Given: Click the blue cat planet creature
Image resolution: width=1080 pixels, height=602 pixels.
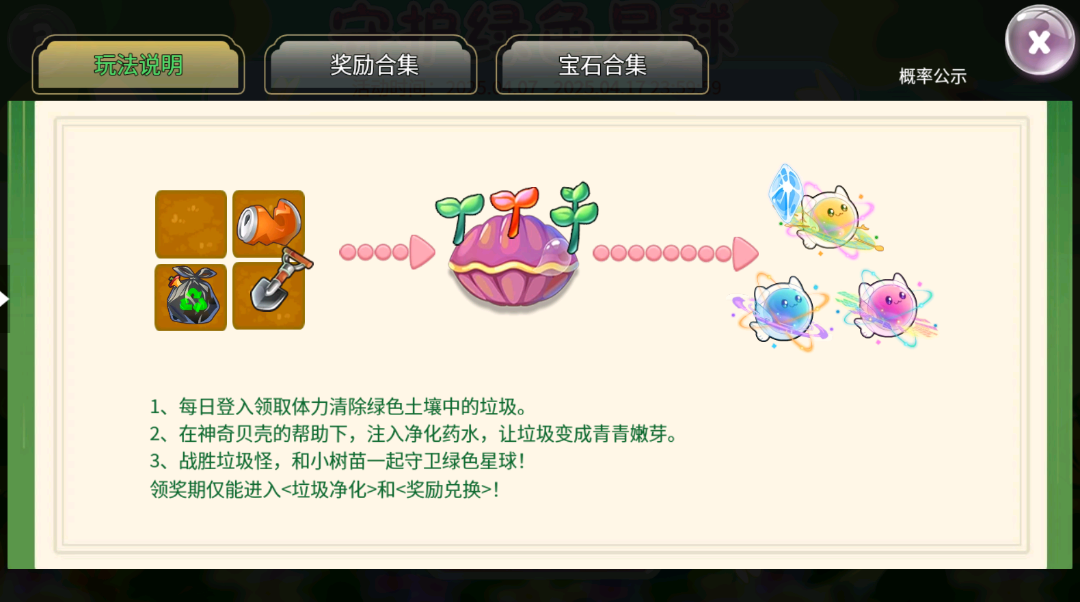Looking at the screenshot, I should tap(782, 310).
